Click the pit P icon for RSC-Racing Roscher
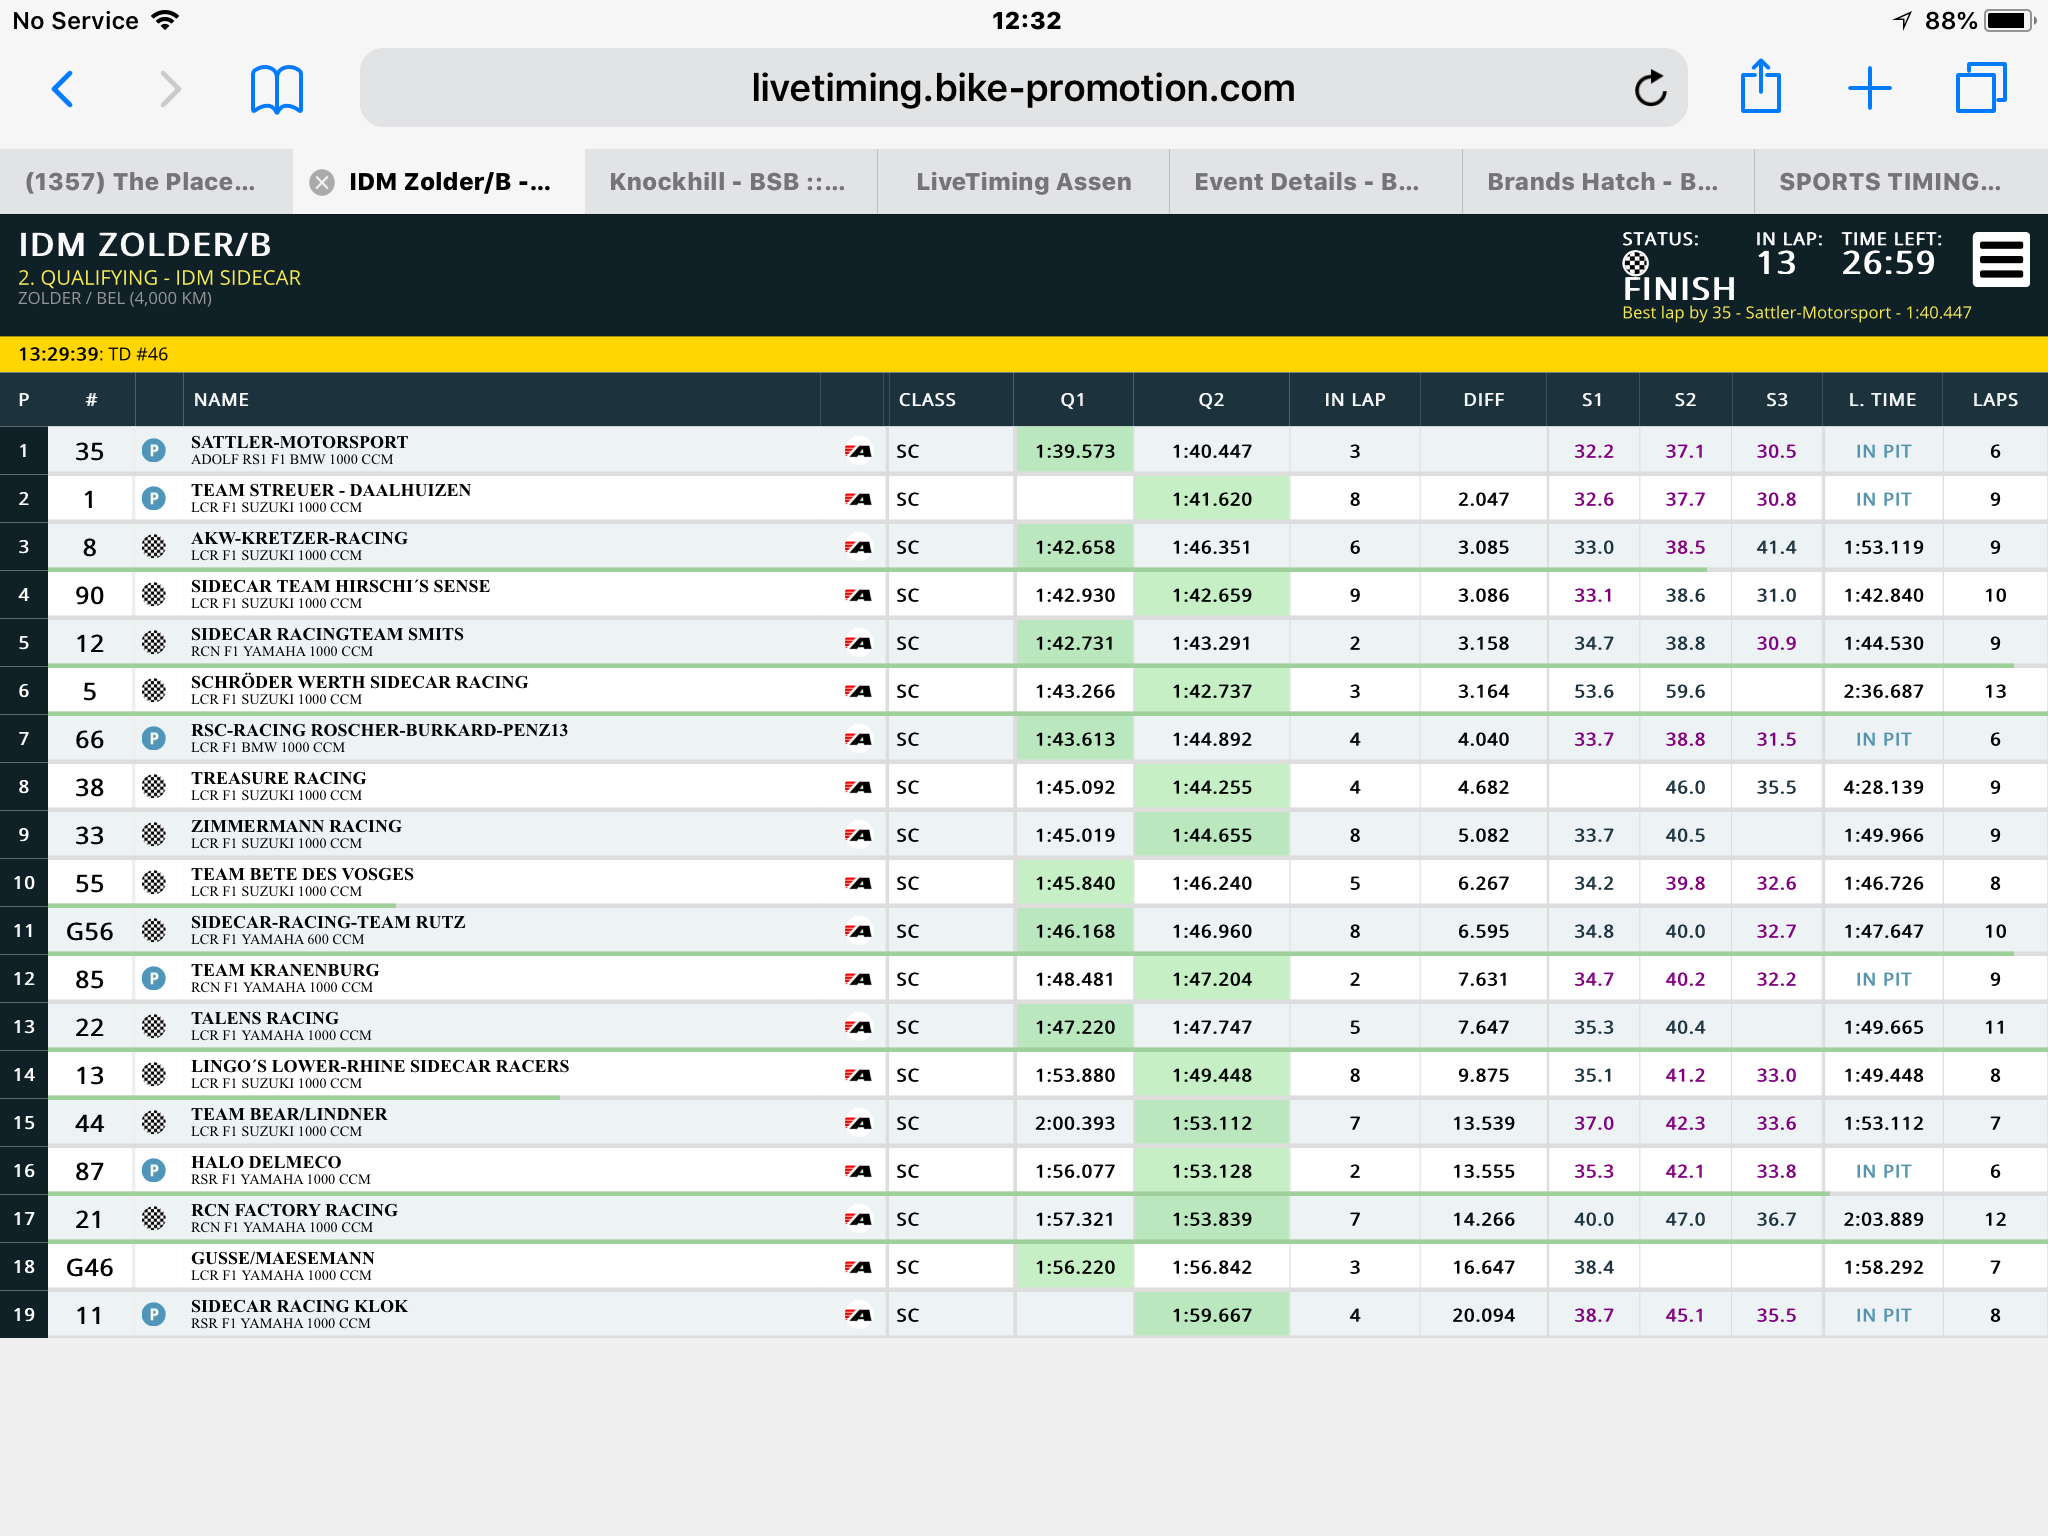Screen dimensions: 2048x1536 point(153,739)
